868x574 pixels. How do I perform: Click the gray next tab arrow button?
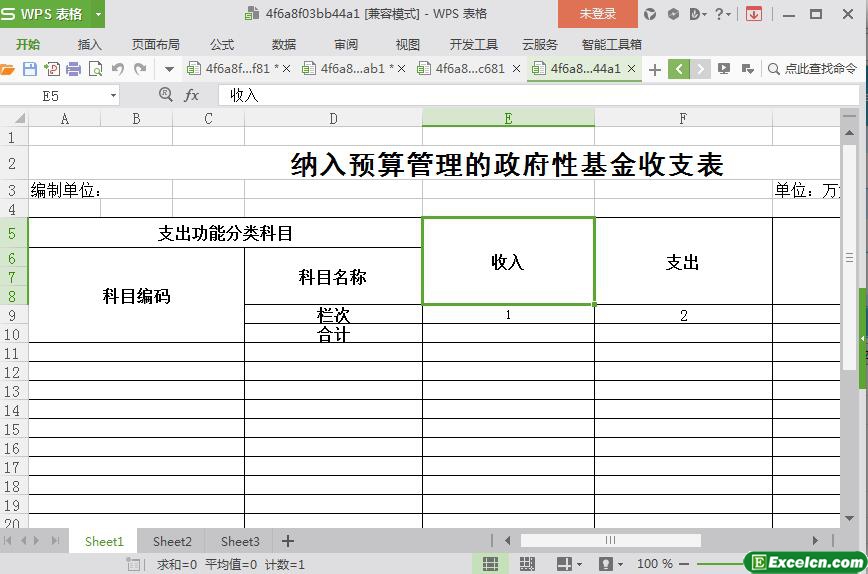click(700, 69)
